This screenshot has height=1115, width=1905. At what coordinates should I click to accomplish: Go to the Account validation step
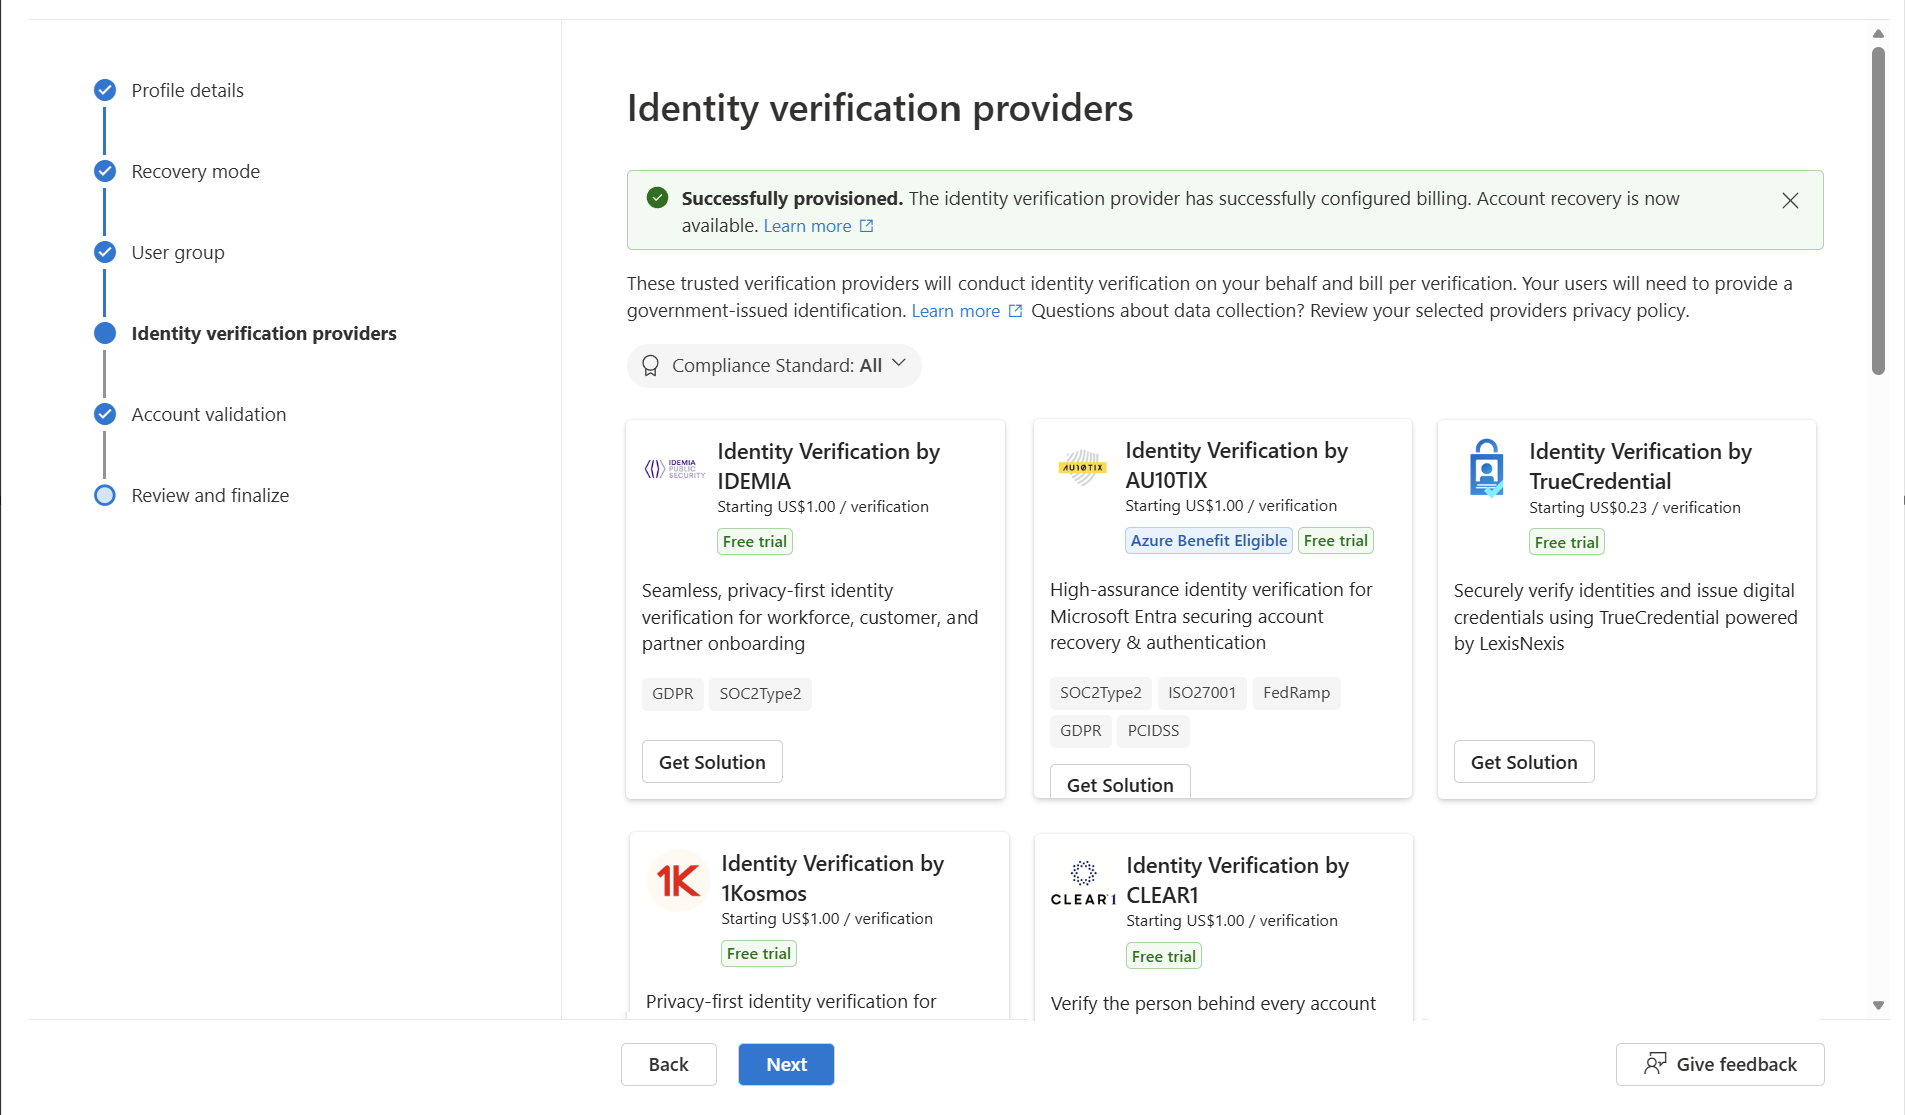pos(209,414)
